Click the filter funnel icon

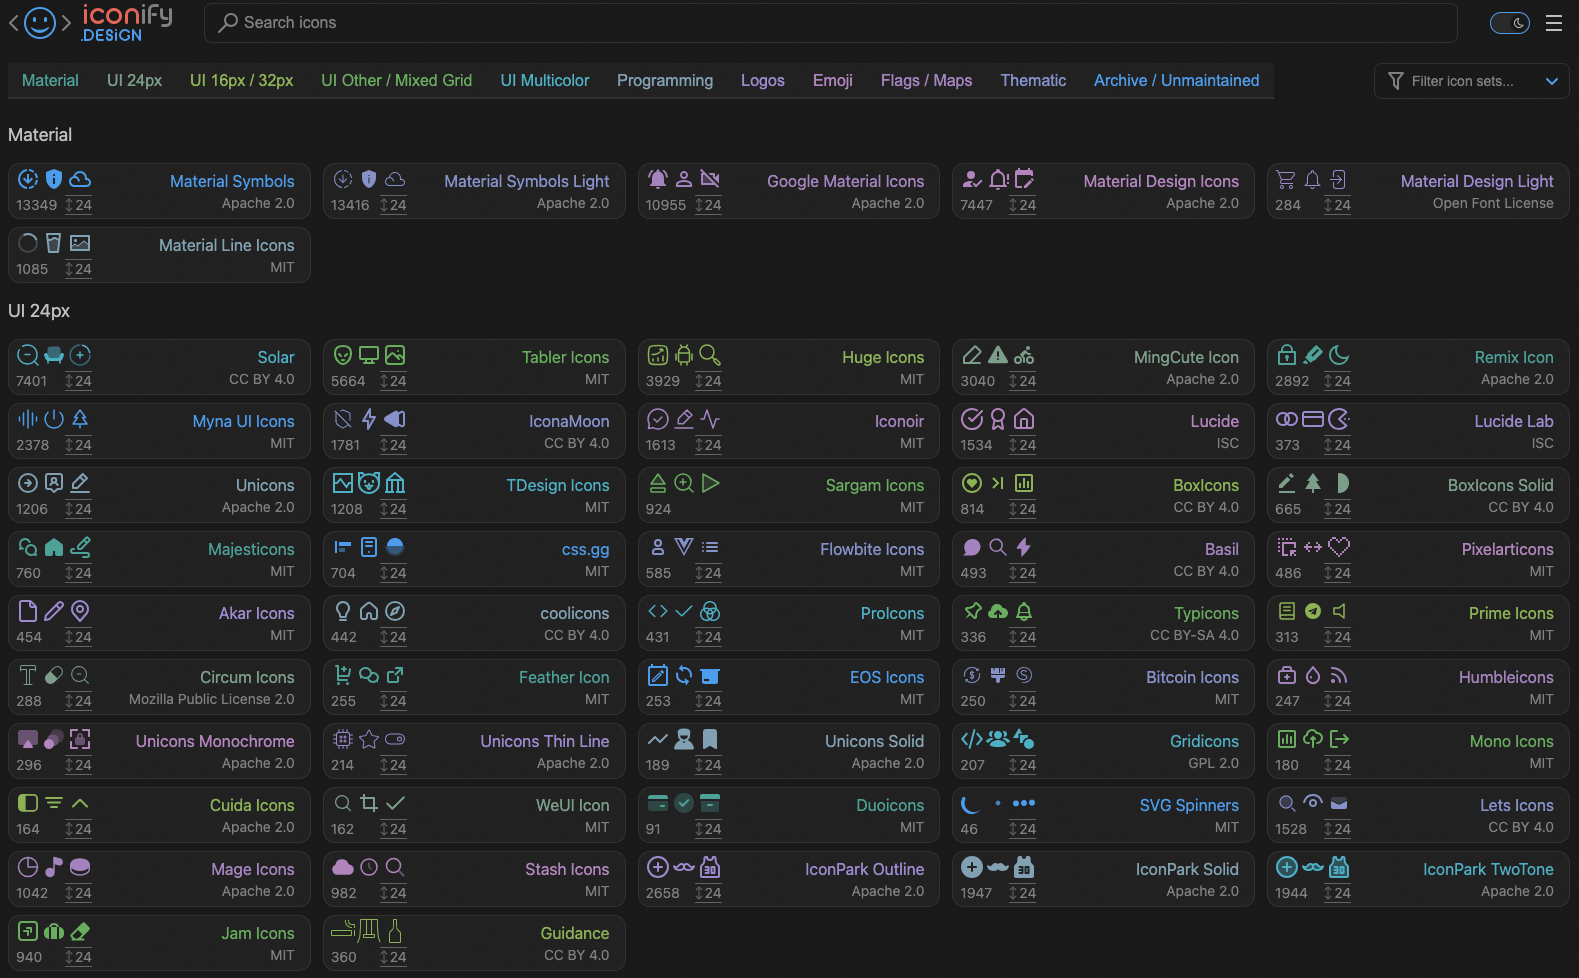1396,81
